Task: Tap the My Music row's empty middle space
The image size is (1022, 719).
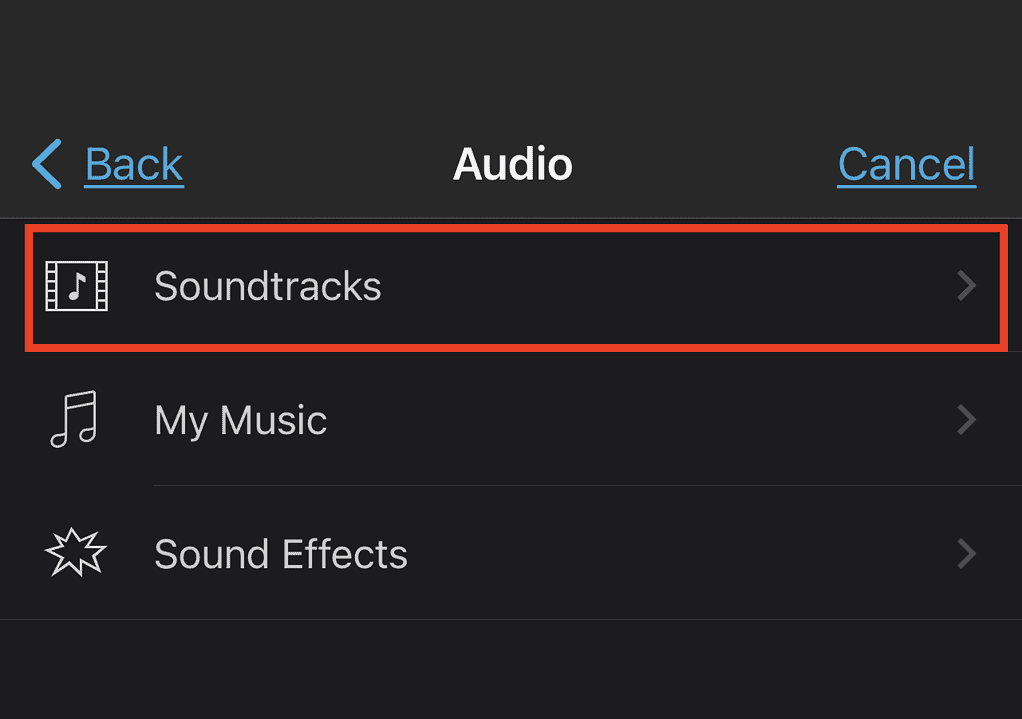Action: pyautogui.click(x=640, y=420)
